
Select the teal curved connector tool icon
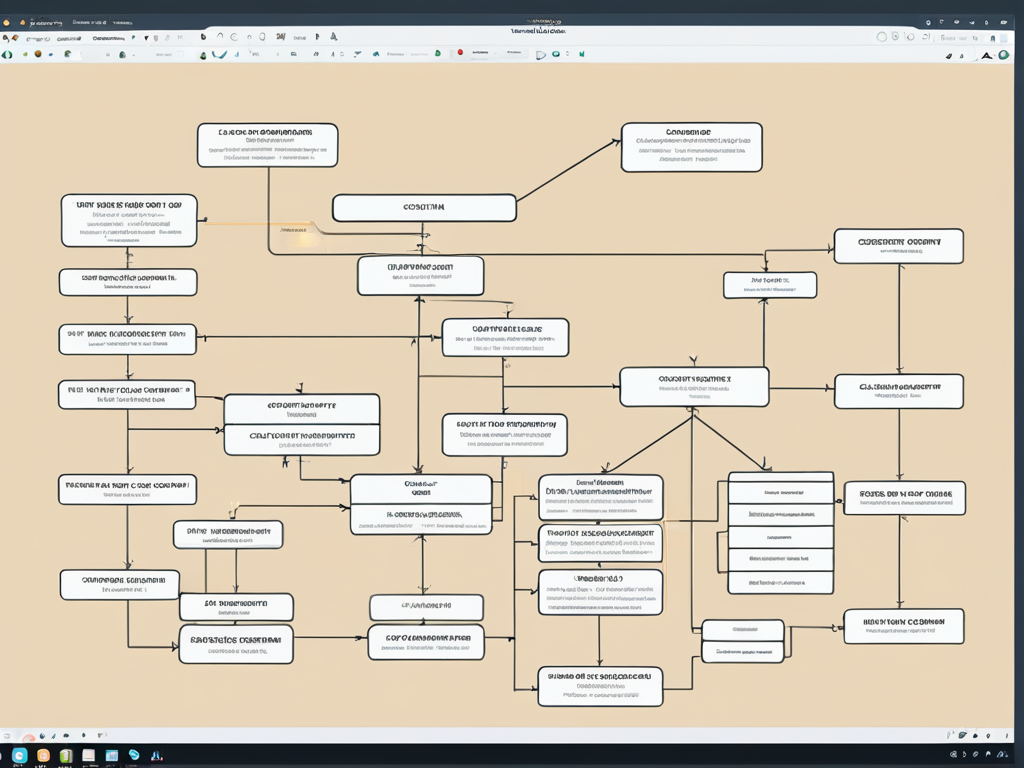point(220,54)
